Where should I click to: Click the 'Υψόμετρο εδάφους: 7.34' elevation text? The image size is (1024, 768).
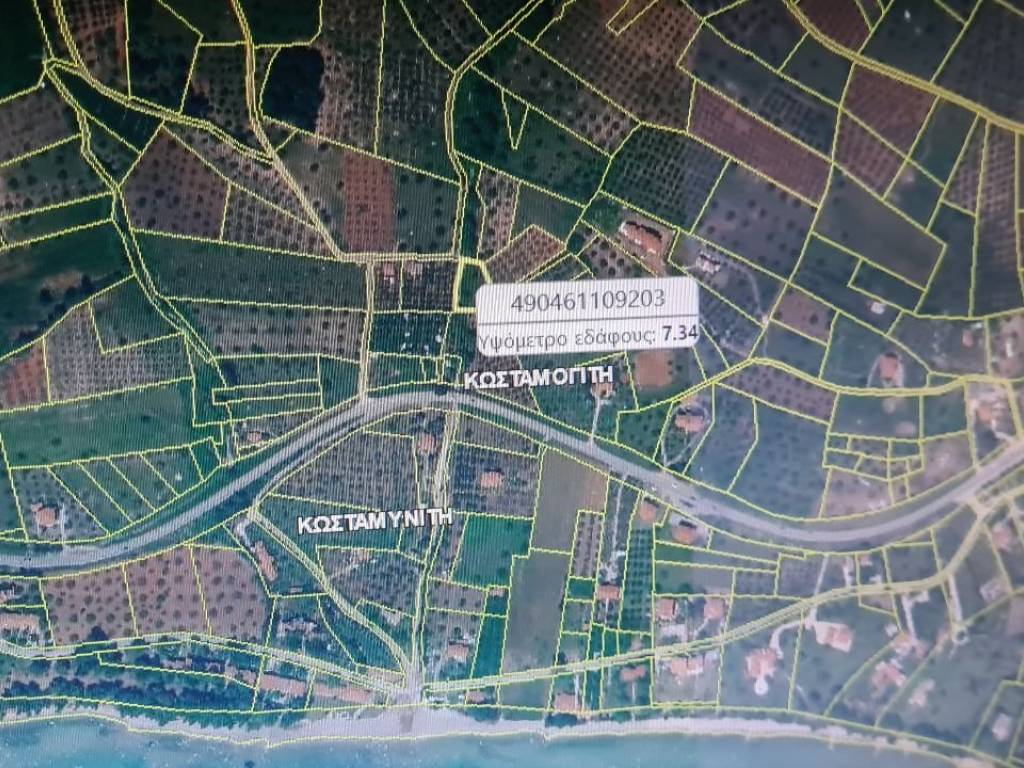586,336
